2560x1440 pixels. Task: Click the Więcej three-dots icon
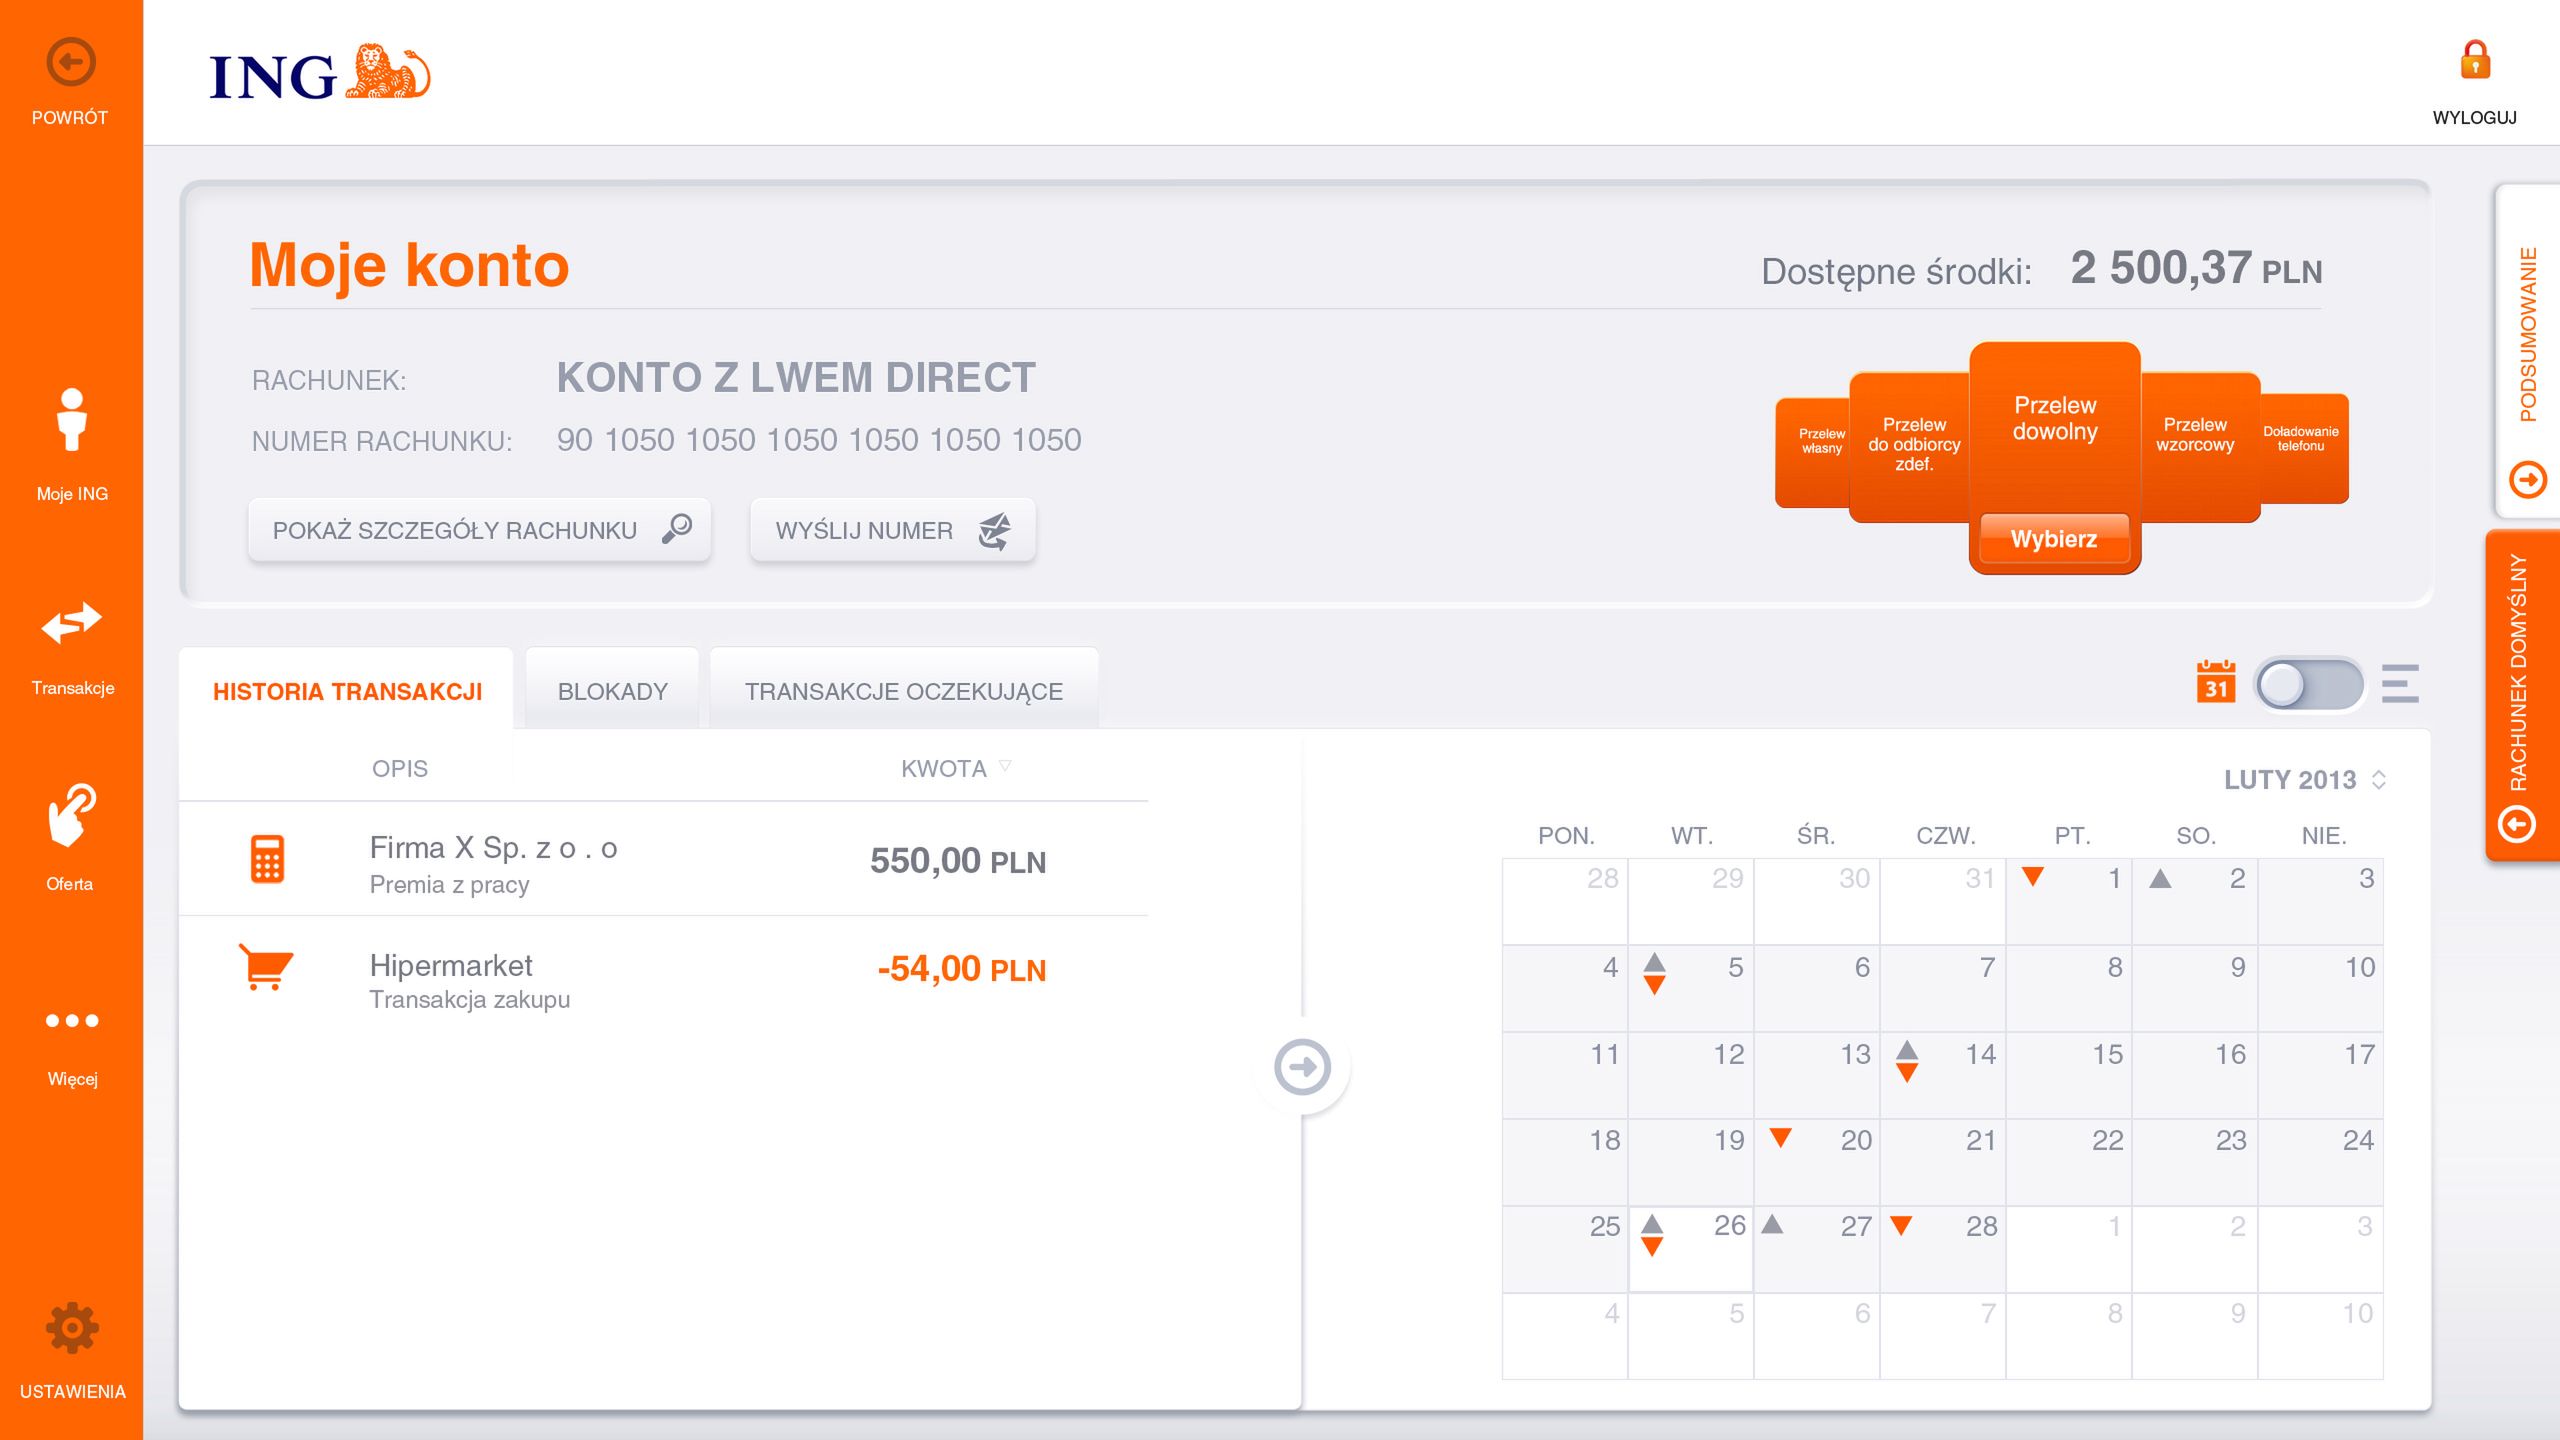[71, 1020]
